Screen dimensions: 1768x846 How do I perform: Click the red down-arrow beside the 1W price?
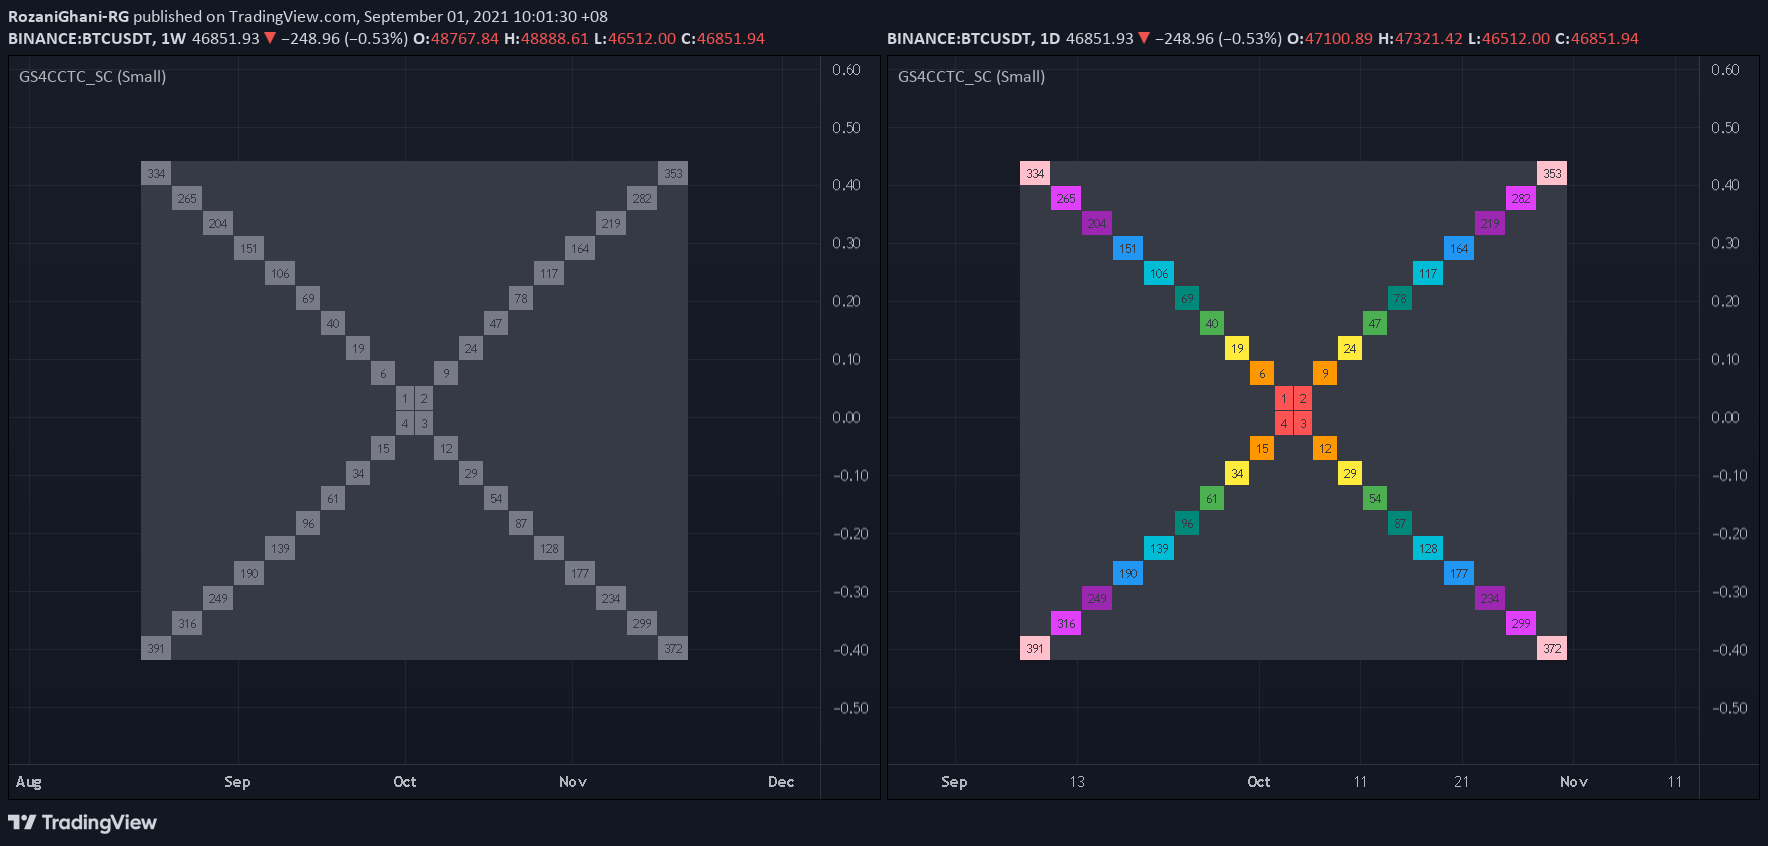point(269,38)
